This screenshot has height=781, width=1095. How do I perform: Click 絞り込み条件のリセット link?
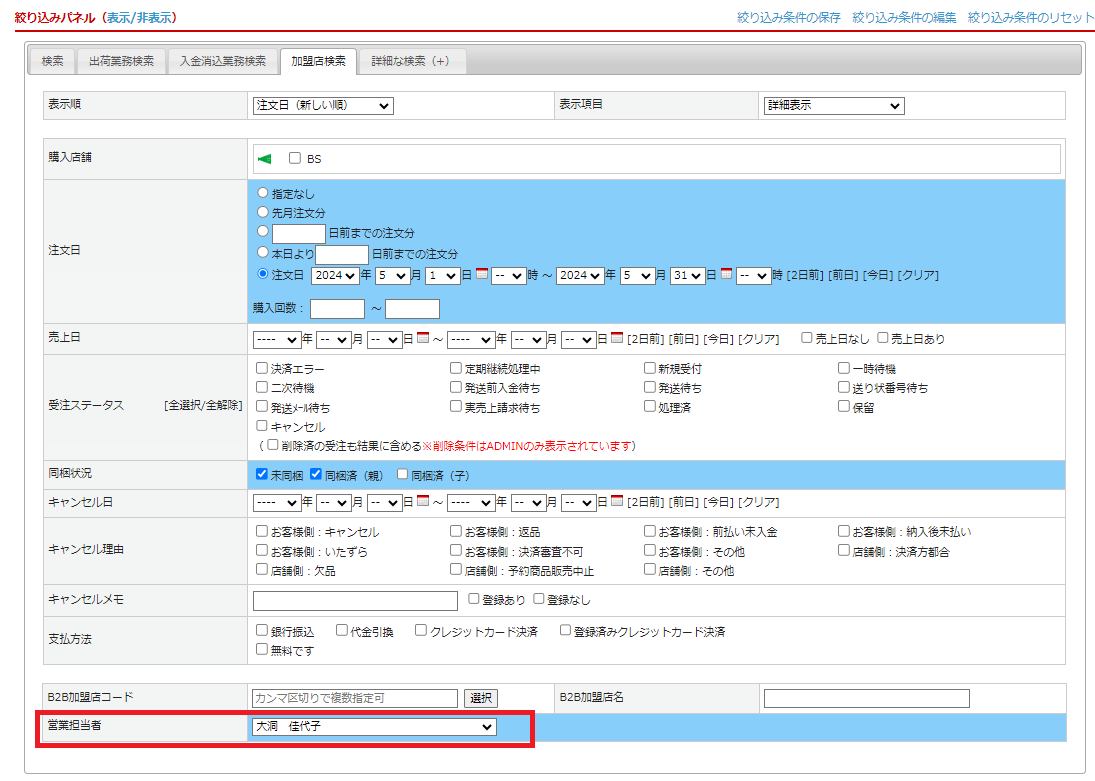click(1030, 18)
